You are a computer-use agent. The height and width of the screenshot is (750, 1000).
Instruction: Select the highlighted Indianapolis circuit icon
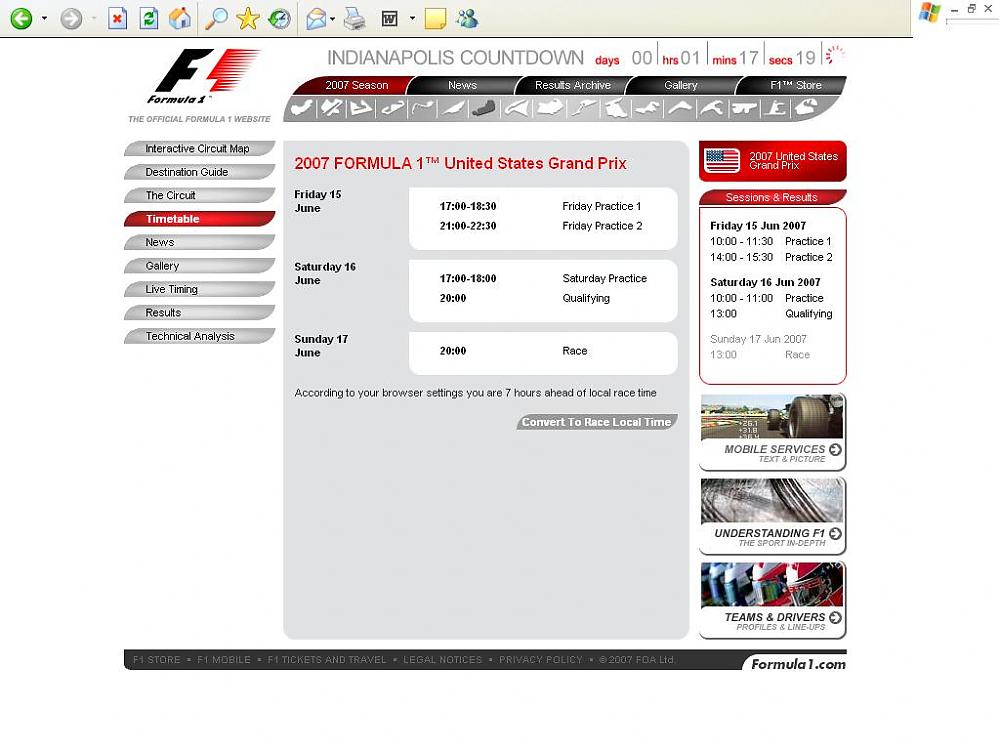pyautogui.click(x=483, y=108)
